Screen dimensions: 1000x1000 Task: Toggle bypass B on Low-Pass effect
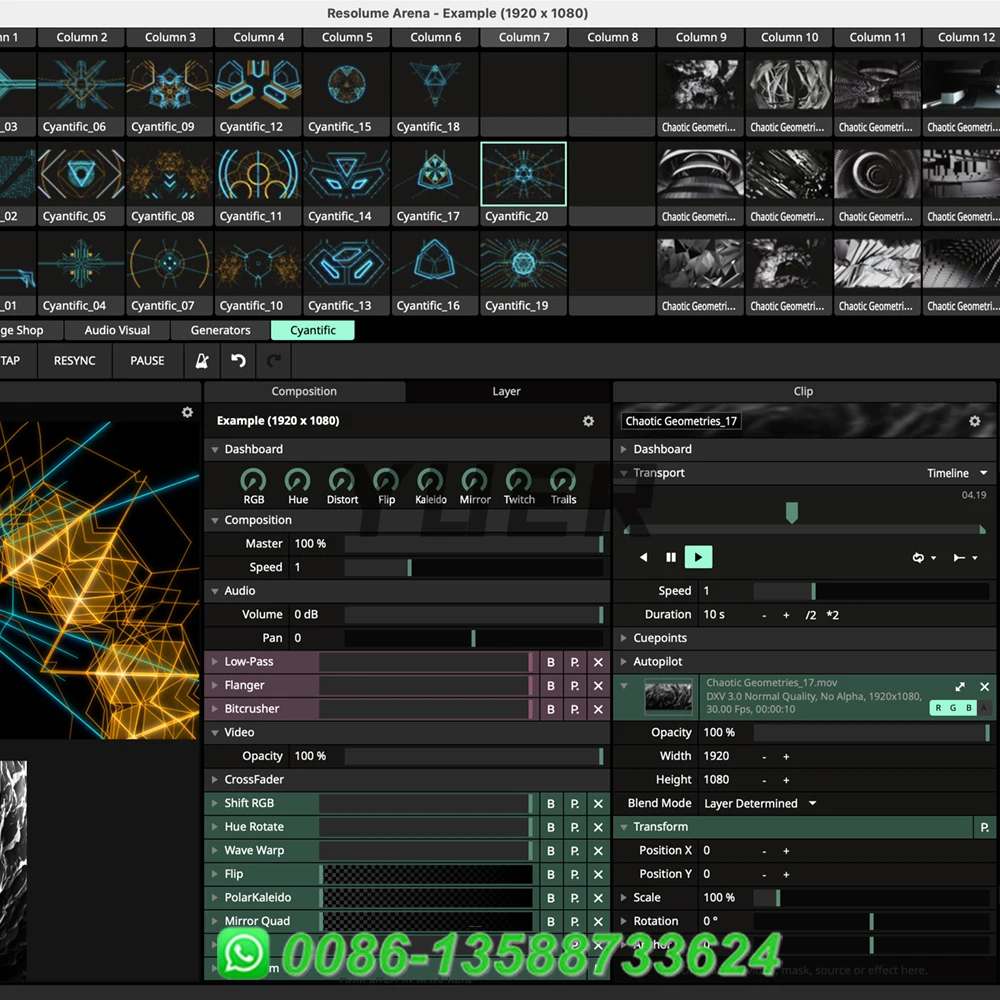(x=550, y=662)
